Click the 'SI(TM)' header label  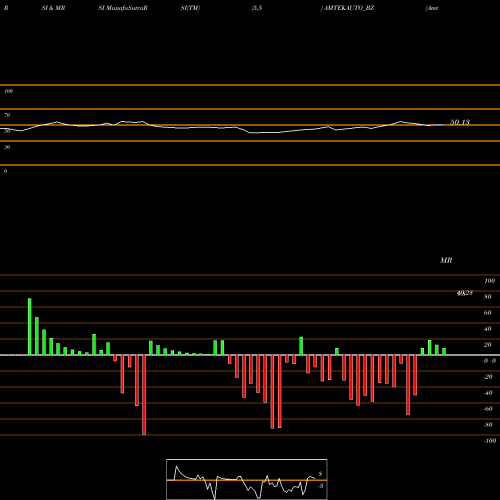click(190, 8)
